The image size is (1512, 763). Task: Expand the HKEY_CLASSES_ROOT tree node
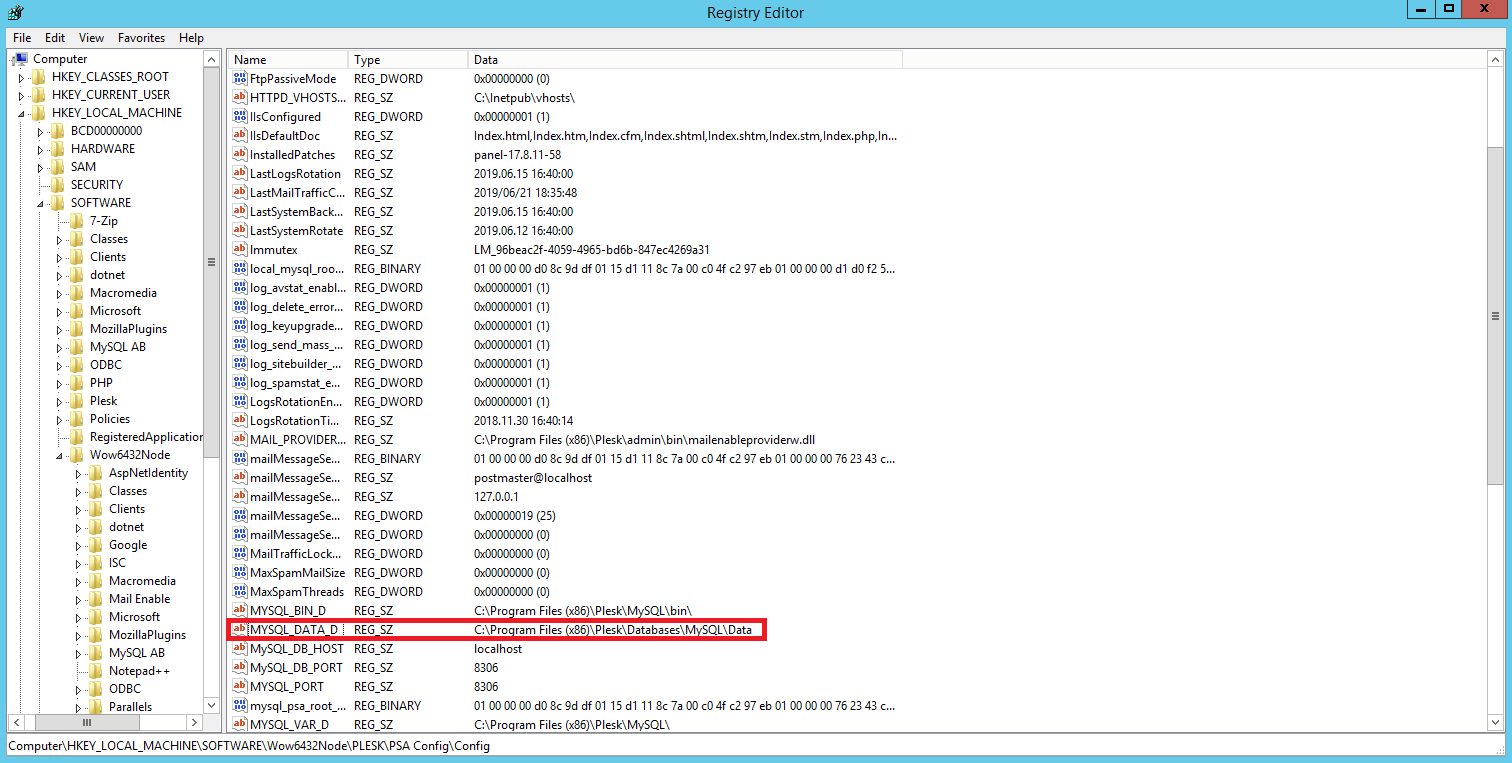point(21,78)
